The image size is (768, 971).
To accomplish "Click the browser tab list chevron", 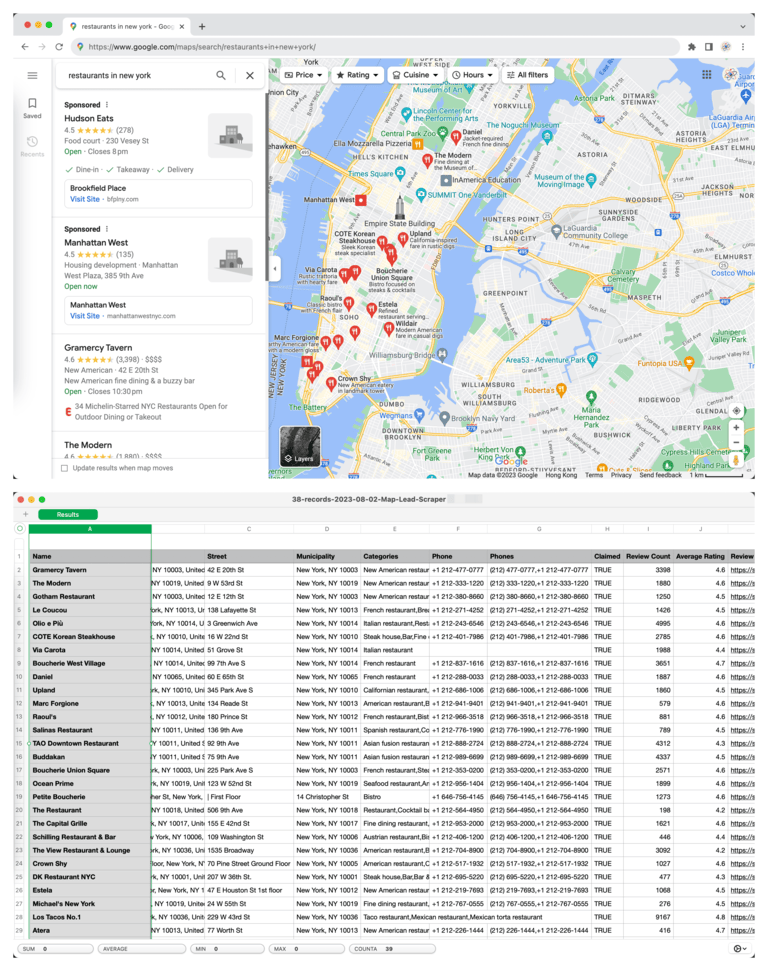I will pos(743,27).
